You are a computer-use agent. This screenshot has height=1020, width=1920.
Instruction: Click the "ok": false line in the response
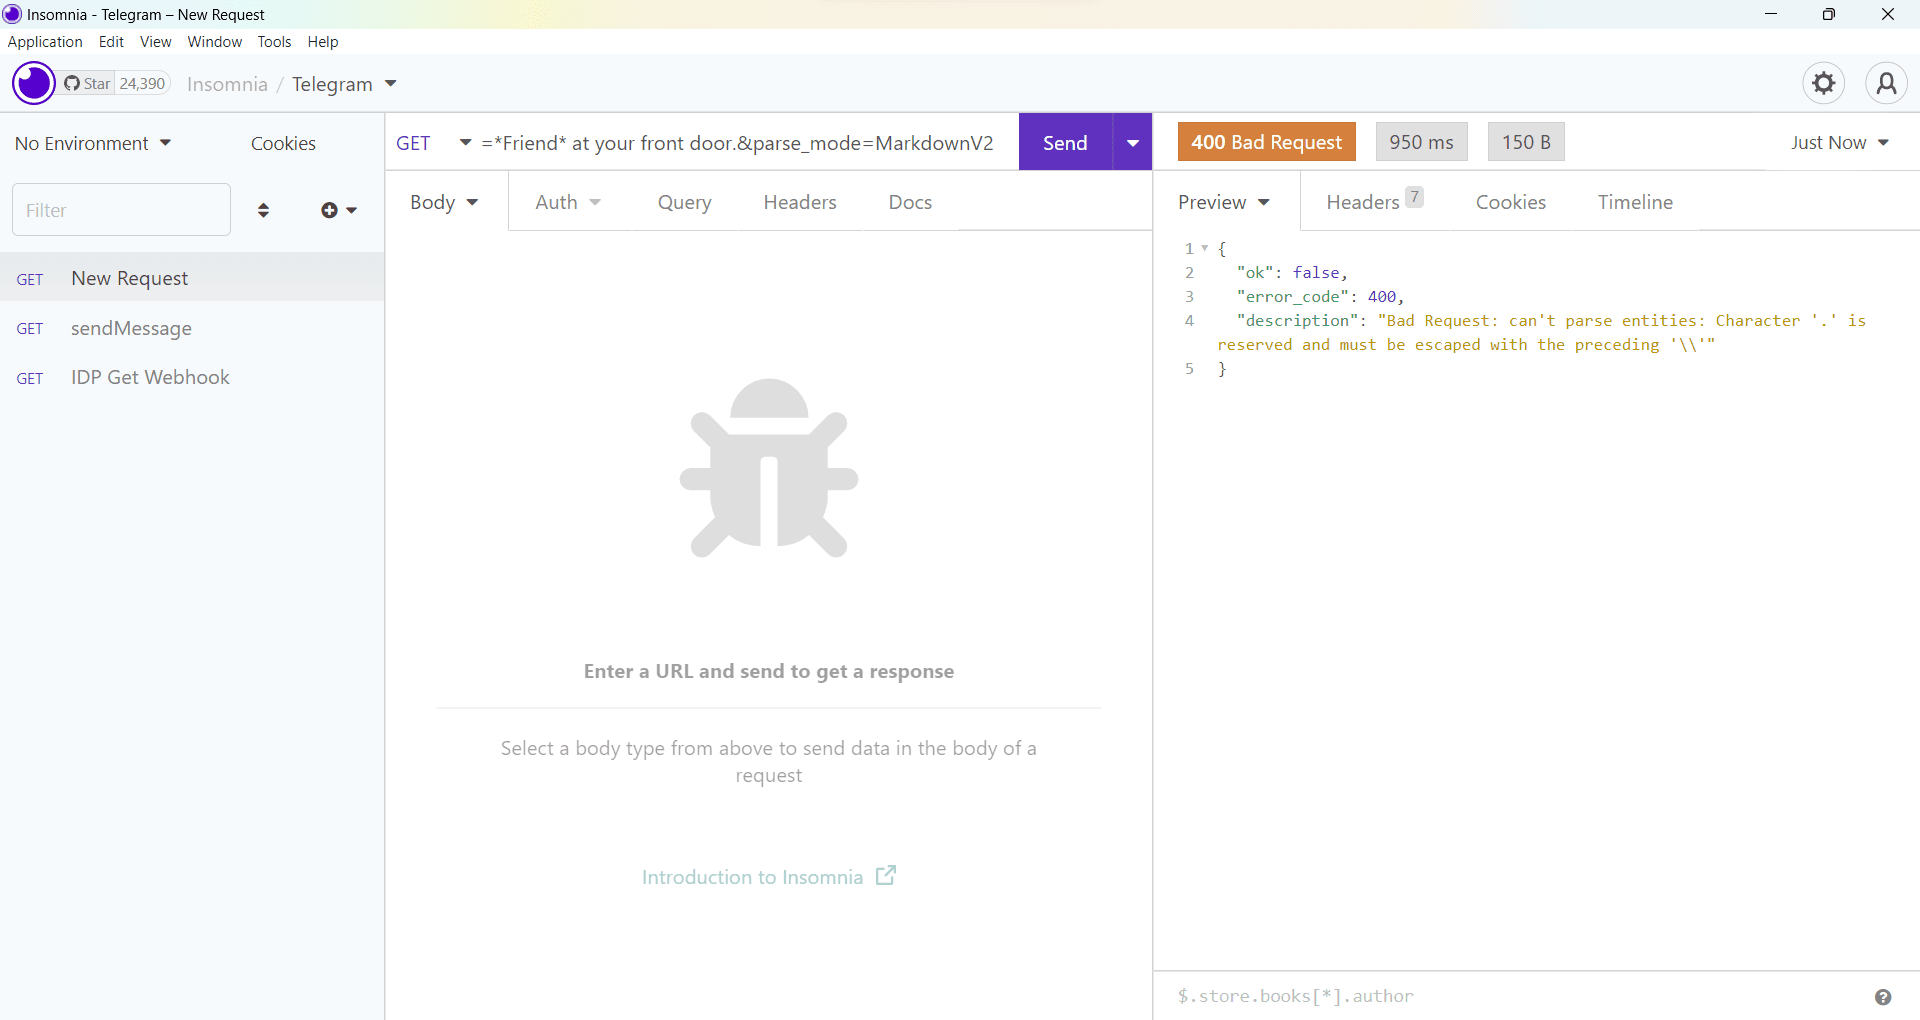click(x=1292, y=272)
